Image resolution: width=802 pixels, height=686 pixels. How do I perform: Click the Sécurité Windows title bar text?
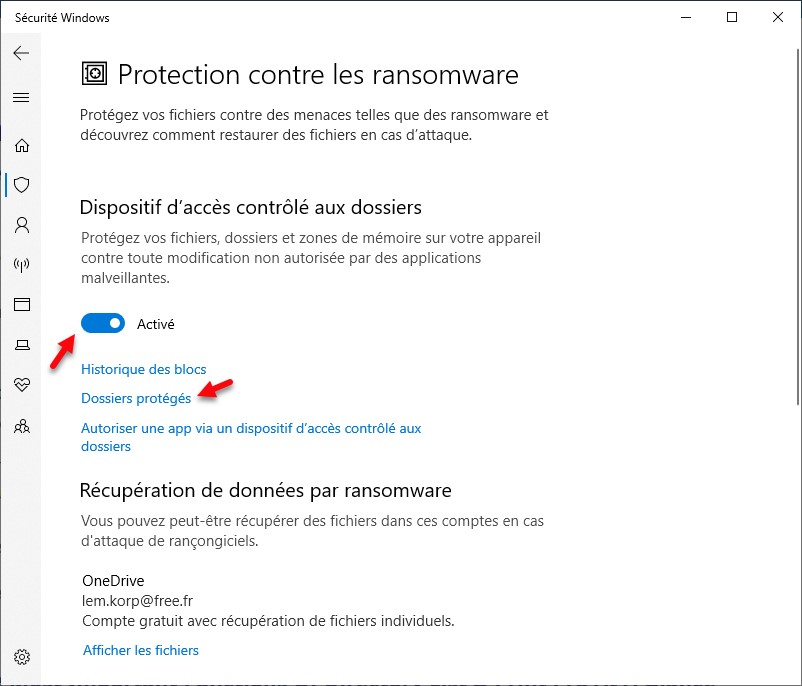pos(62,18)
